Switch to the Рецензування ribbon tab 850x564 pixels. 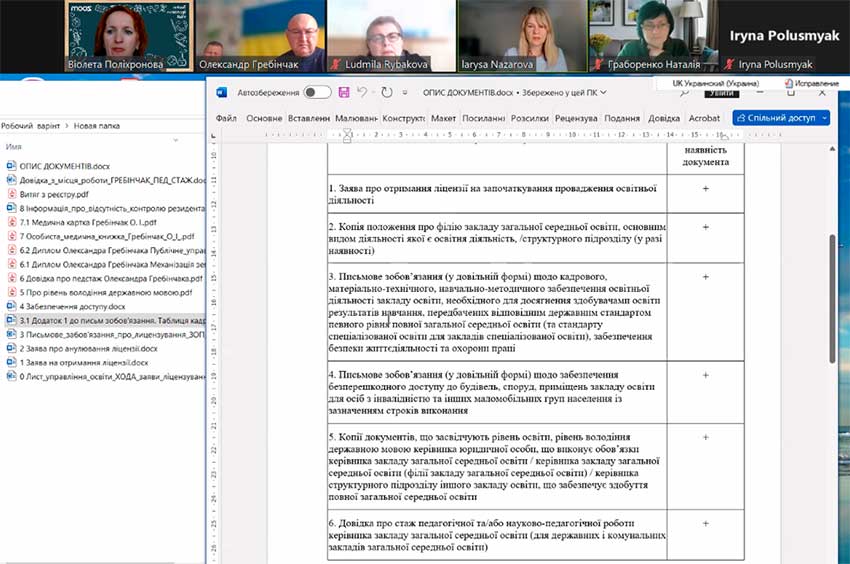[x=576, y=118]
